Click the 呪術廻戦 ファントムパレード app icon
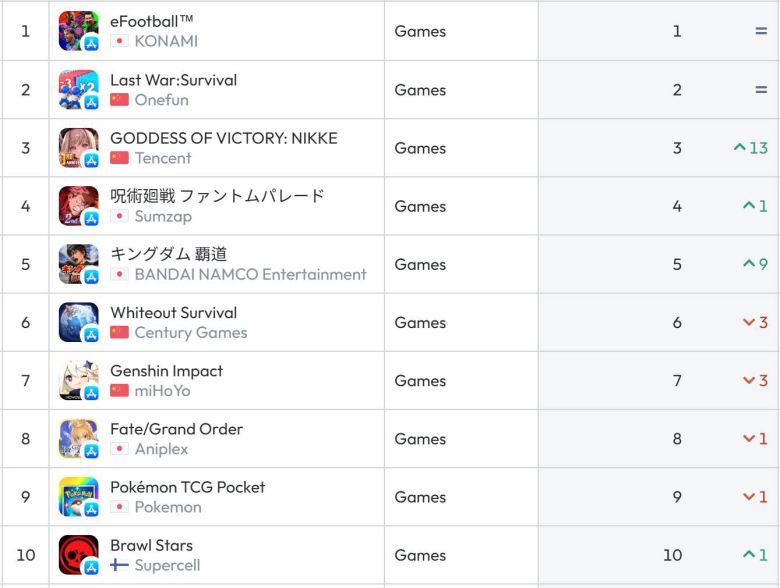This screenshot has height=588, width=780. tap(78, 206)
